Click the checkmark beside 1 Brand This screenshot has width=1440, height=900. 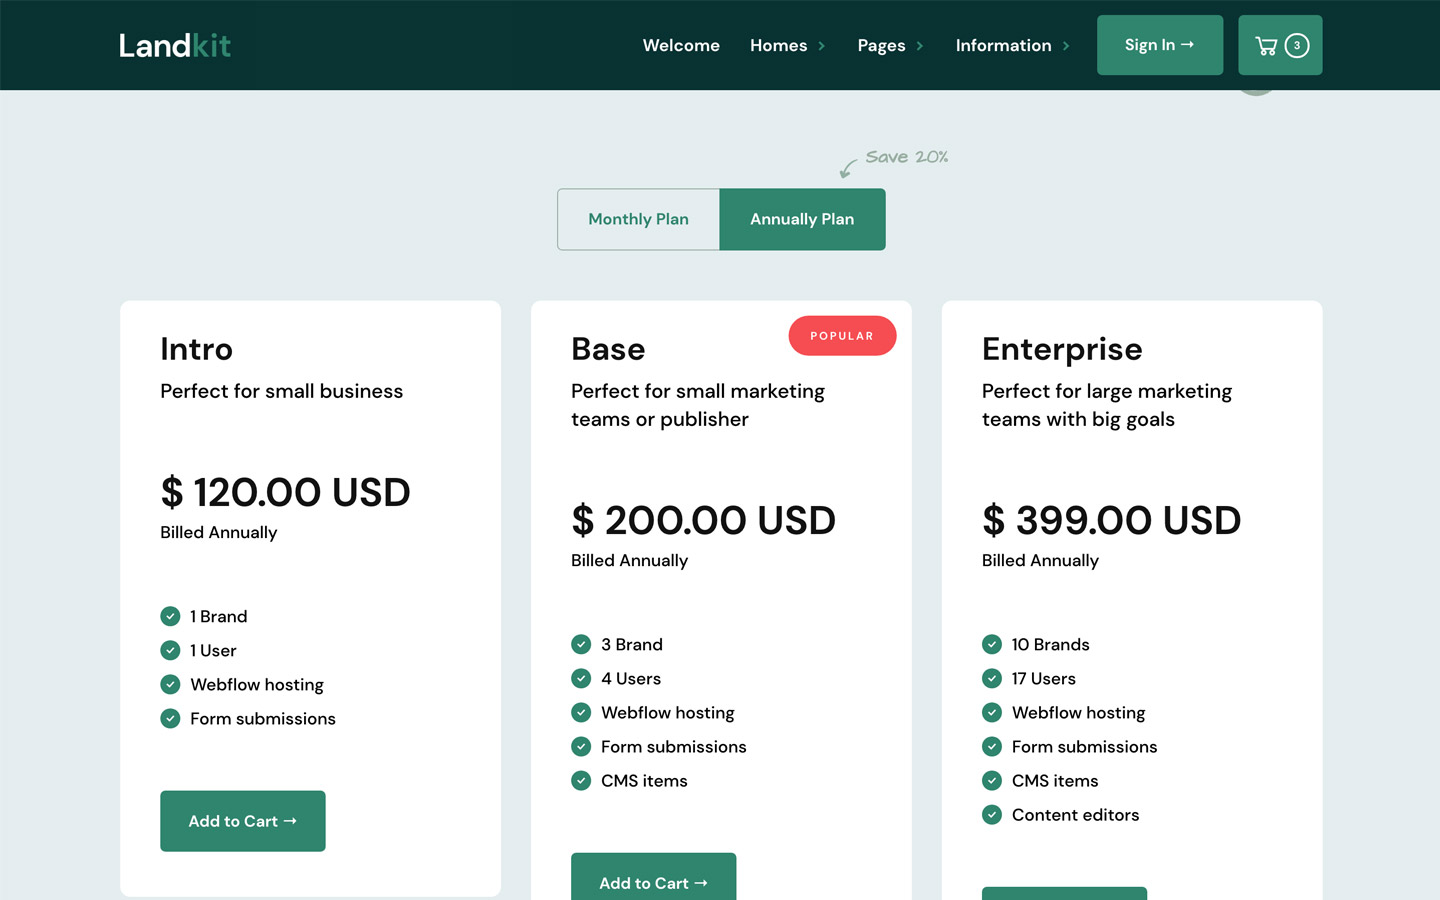[x=170, y=616]
